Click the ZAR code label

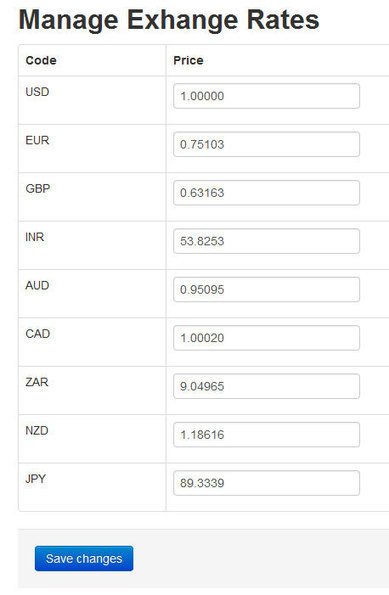pyautogui.click(x=37, y=382)
